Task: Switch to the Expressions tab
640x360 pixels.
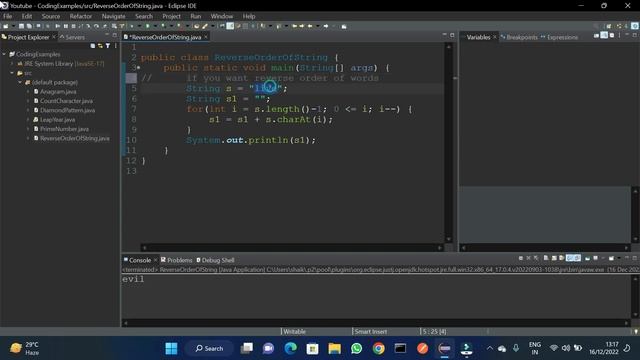Action: point(559,37)
